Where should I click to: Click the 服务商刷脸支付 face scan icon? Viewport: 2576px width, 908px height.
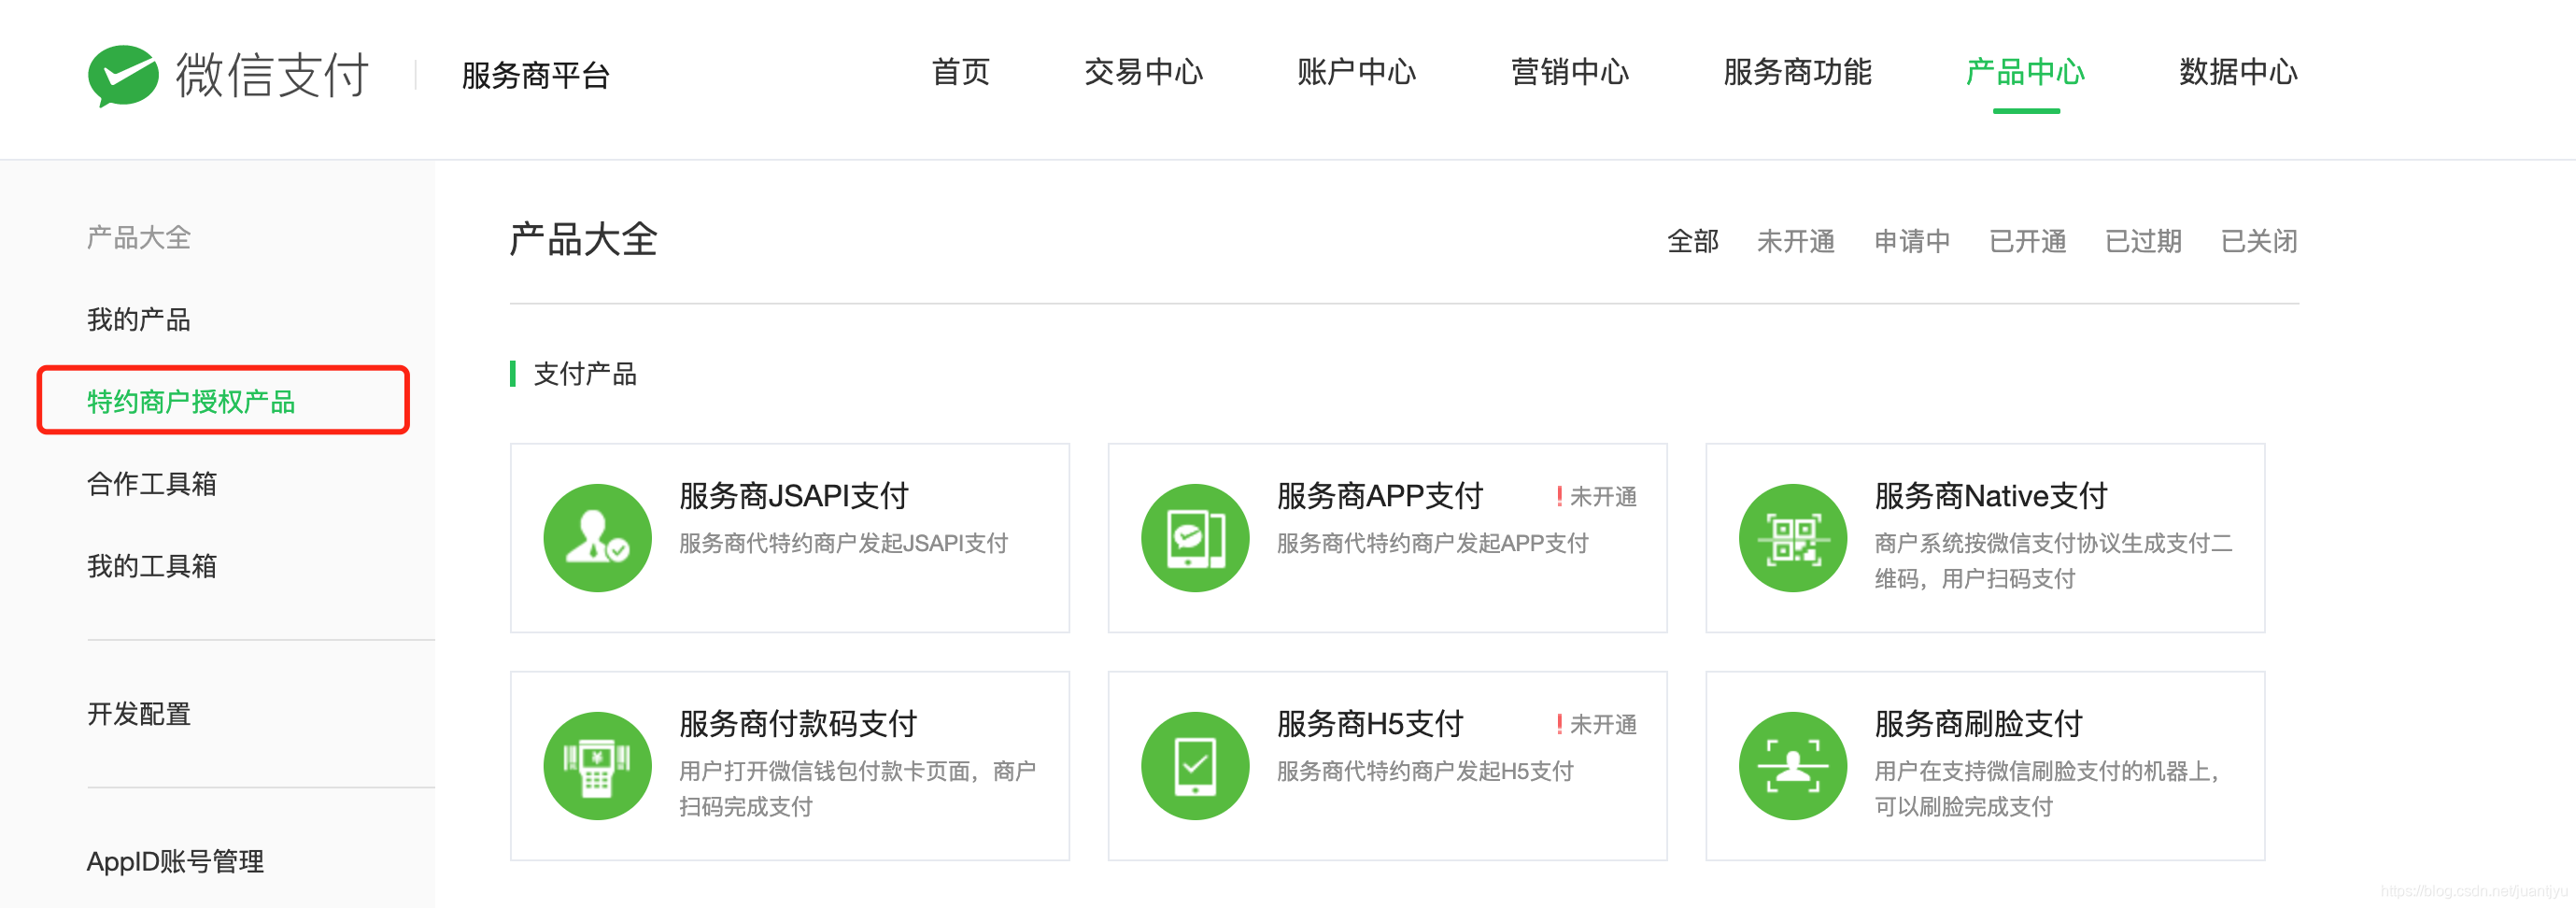[1793, 766]
